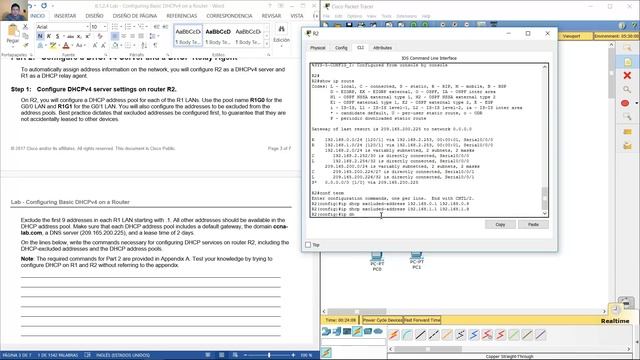Align paragraph left in Word ribbon
Viewport: 640px width, 360px height.
[115, 36]
